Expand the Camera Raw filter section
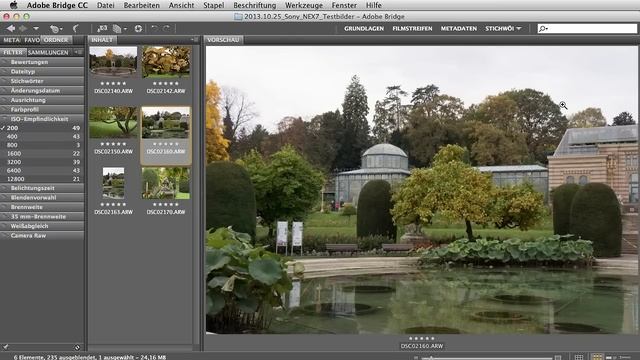Viewport: 640px width, 360px height. click(x=42, y=236)
